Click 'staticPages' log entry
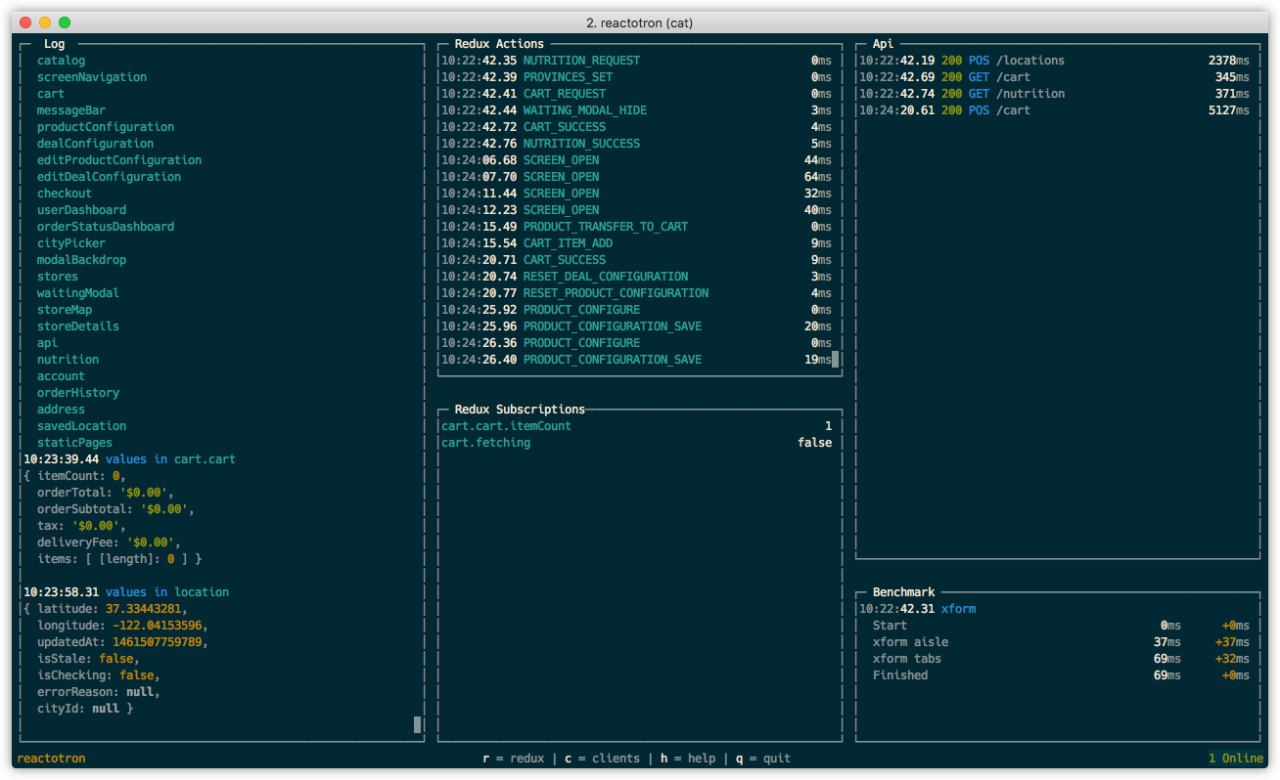The height and width of the screenshot is (780, 1280). (75, 442)
